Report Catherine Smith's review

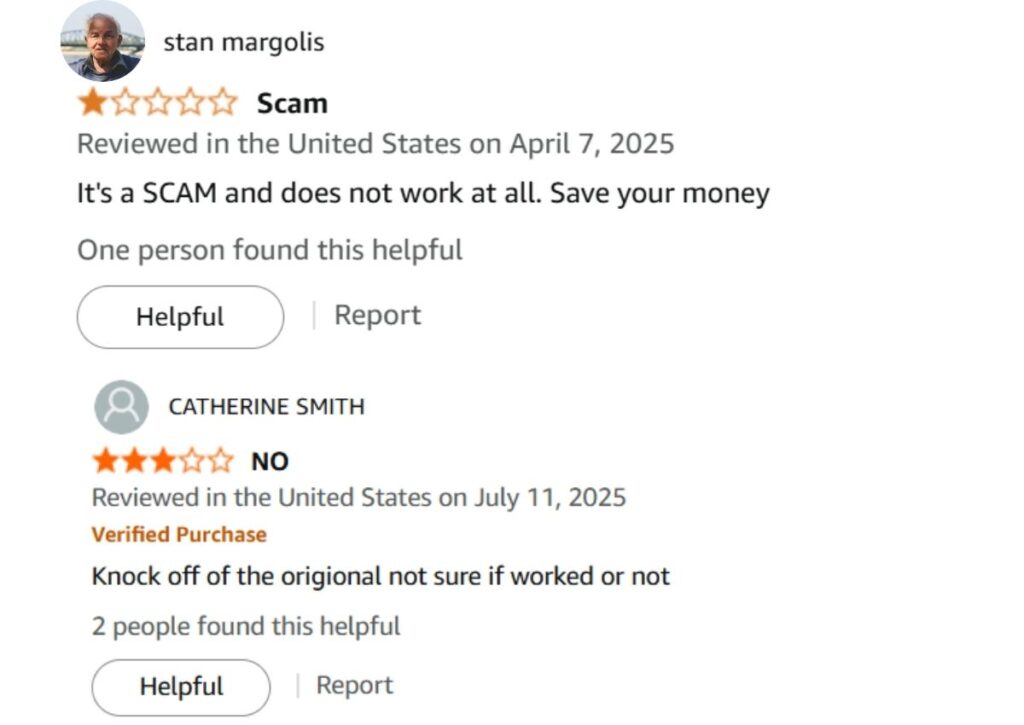[x=354, y=685]
